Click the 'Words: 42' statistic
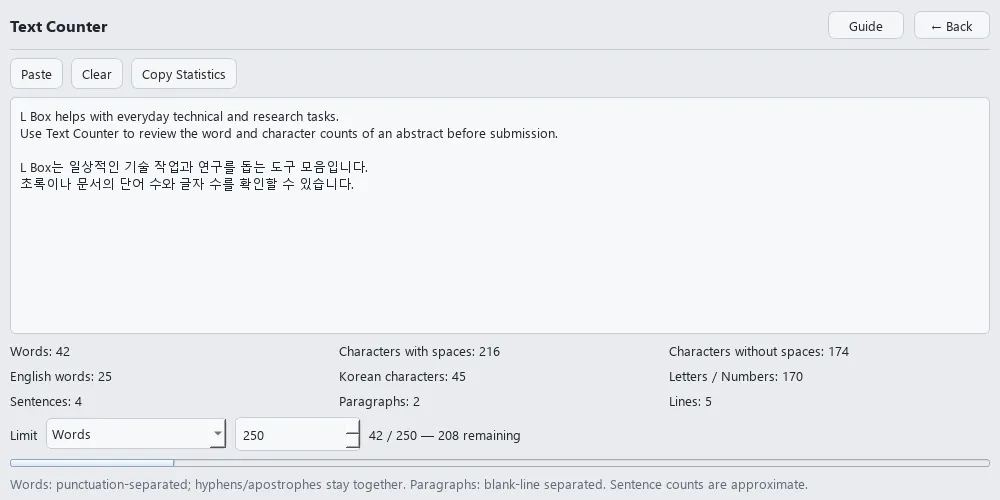The image size is (1000, 500). point(40,351)
